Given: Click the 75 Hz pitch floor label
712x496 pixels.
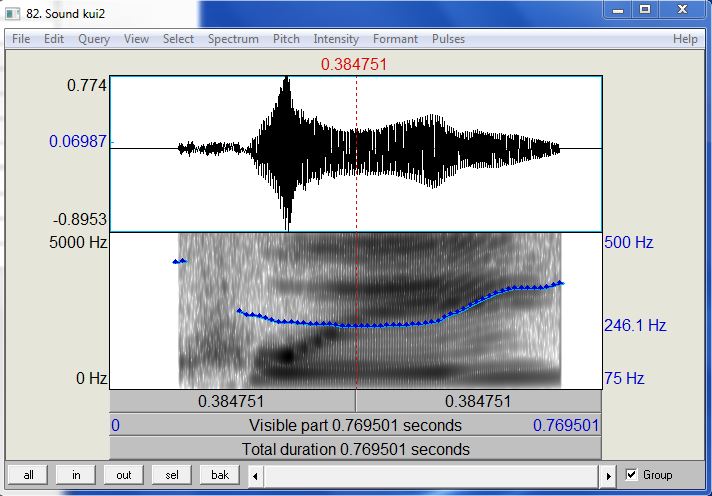Looking at the screenshot, I should click(x=624, y=378).
